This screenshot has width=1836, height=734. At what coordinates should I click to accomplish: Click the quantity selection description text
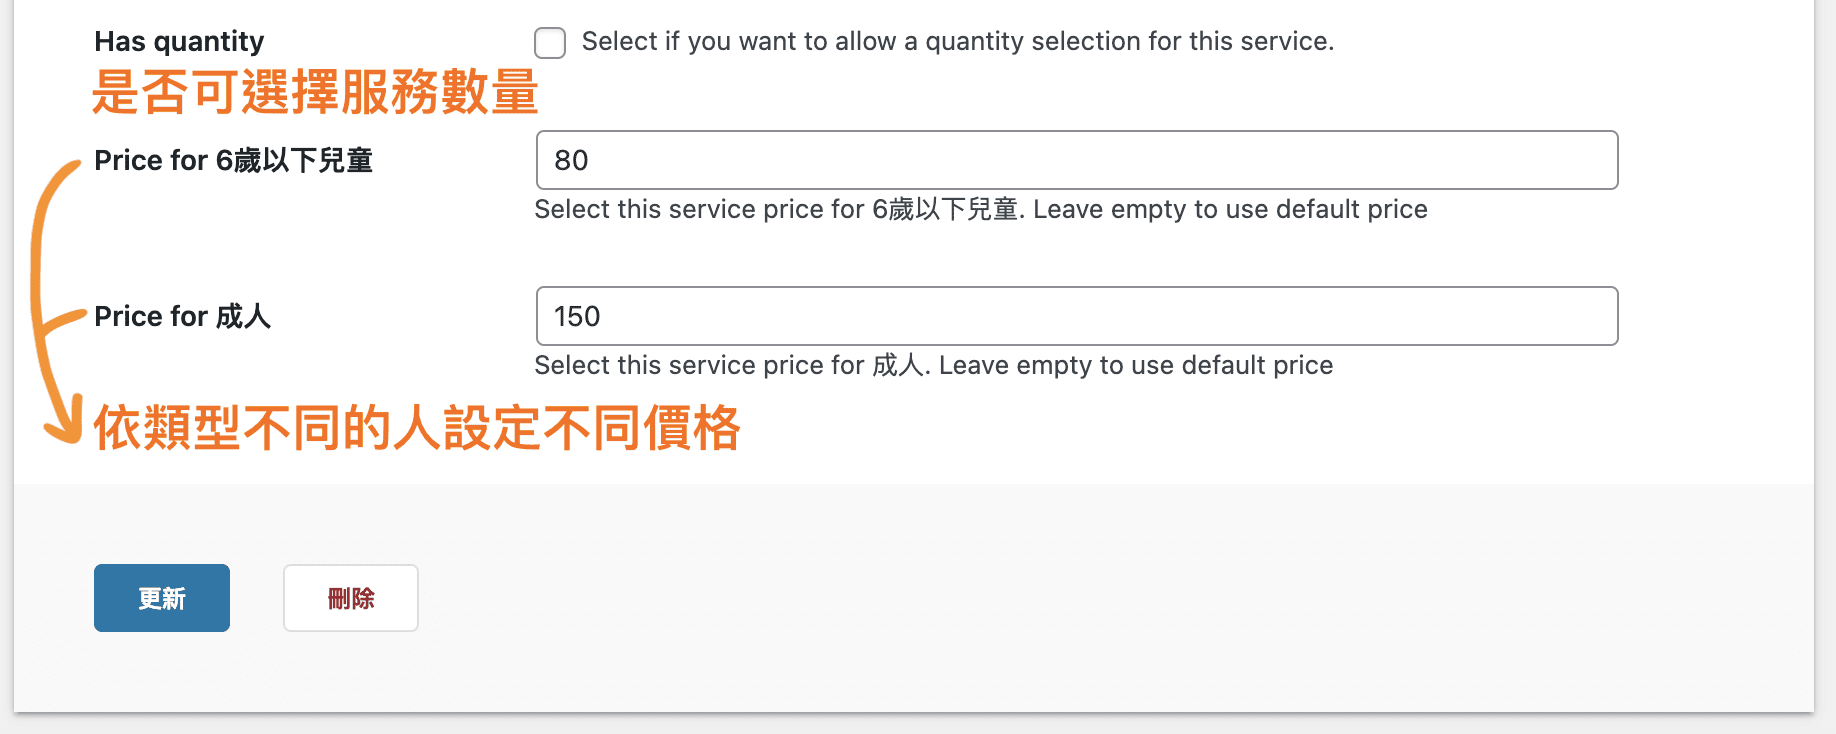[957, 41]
